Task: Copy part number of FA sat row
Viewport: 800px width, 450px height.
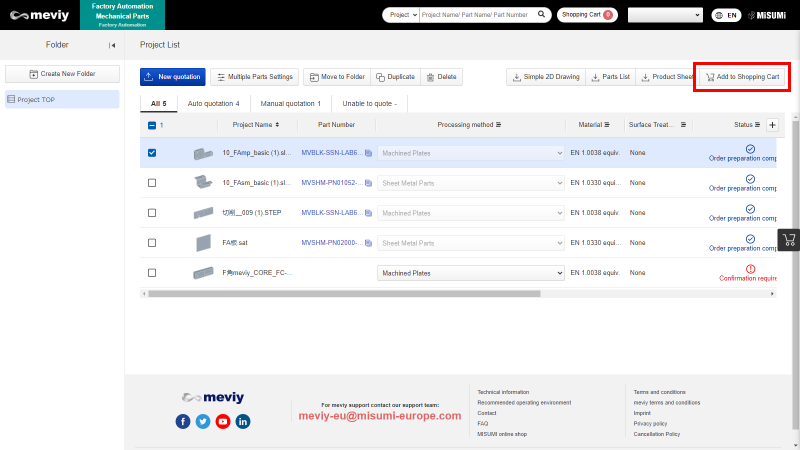Action: (368, 243)
